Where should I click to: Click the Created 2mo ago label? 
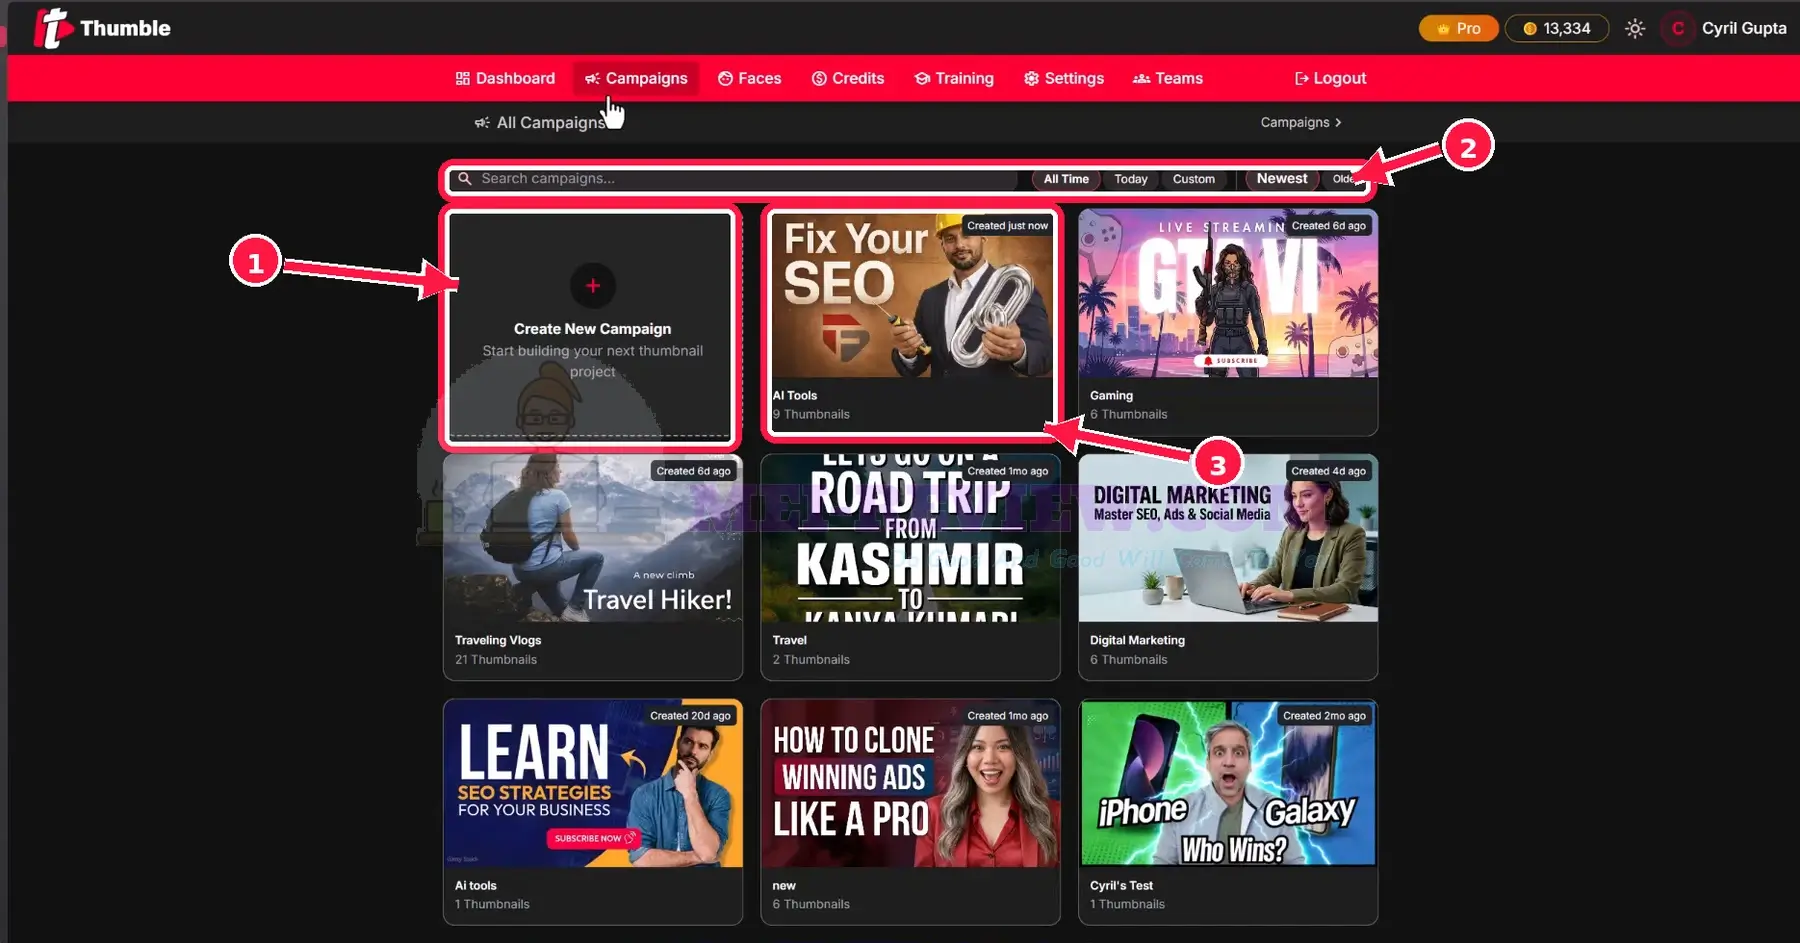[1324, 716]
